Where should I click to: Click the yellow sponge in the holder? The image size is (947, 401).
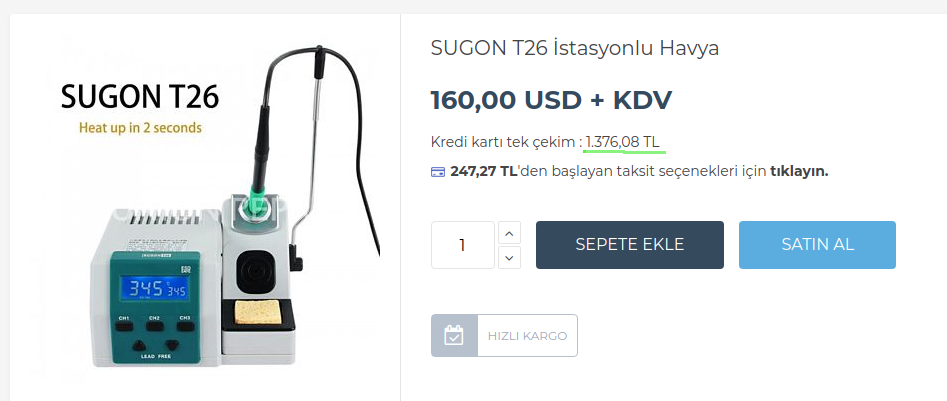point(257,312)
